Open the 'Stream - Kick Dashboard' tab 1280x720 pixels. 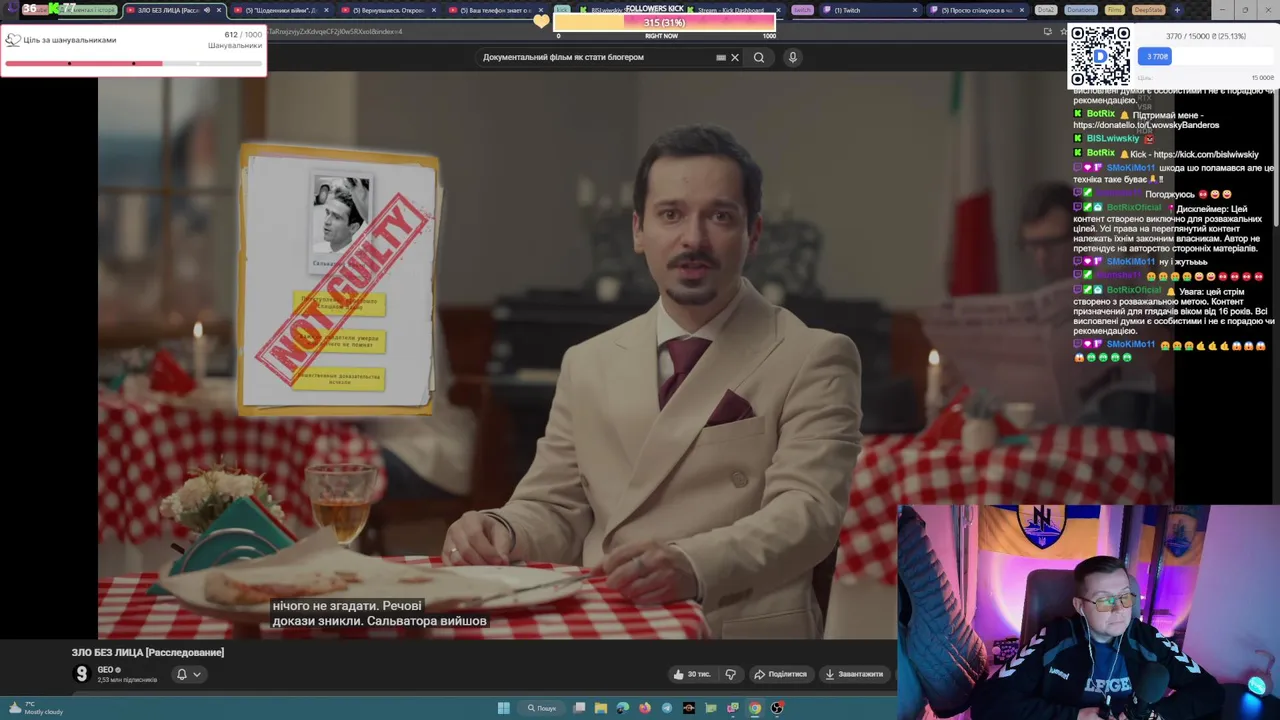[730, 10]
